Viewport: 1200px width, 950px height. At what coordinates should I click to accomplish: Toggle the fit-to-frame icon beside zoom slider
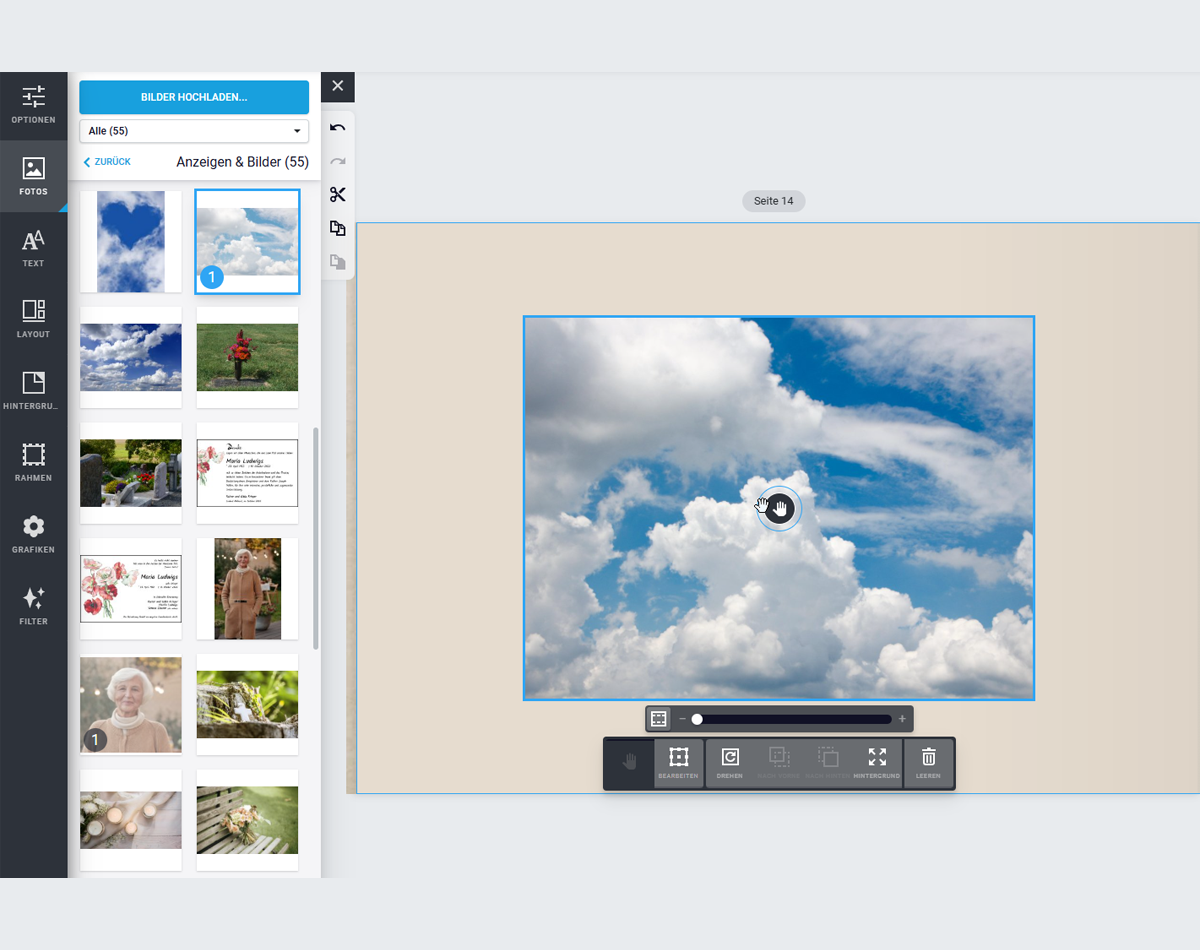pos(658,719)
